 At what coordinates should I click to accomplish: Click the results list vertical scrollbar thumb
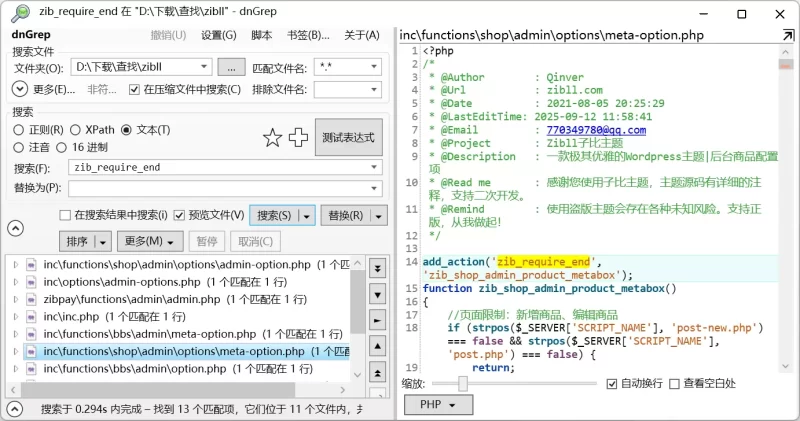coord(358,302)
